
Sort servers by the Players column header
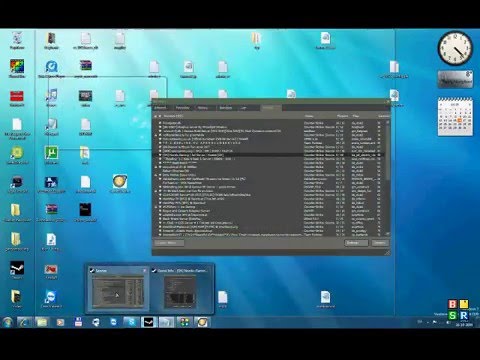pos(342,116)
